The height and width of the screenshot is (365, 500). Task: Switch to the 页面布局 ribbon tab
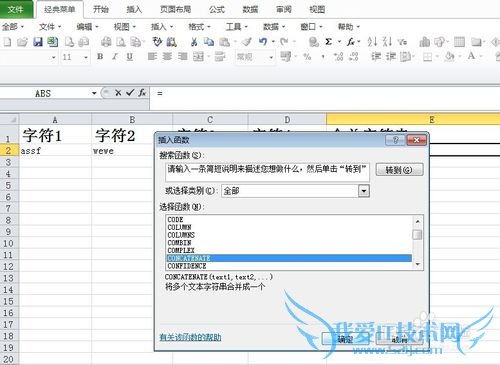click(x=175, y=9)
